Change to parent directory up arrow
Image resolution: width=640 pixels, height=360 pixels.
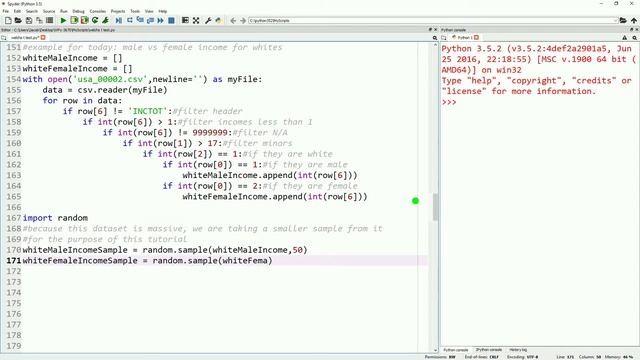pyautogui.click(x=633, y=20)
